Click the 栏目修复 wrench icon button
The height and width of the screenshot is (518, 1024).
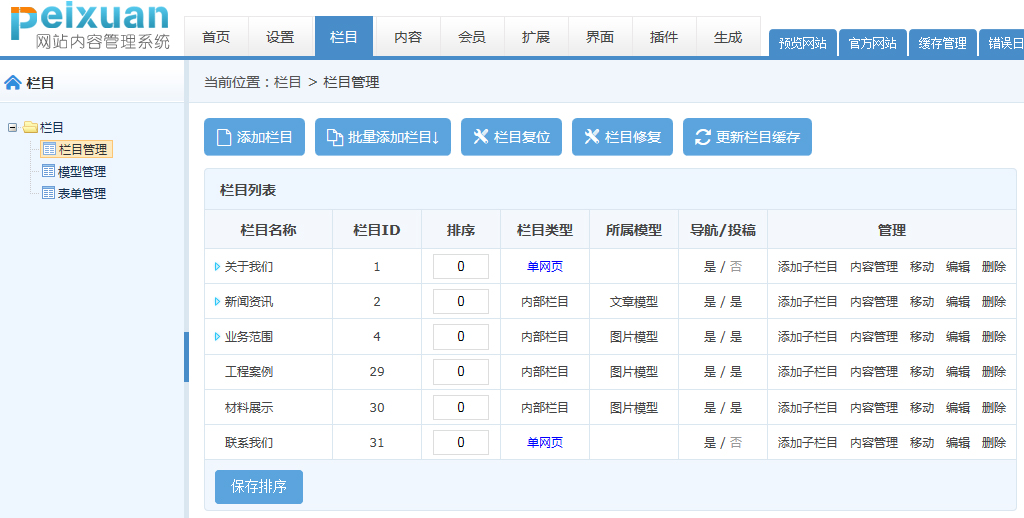[x=592, y=138]
